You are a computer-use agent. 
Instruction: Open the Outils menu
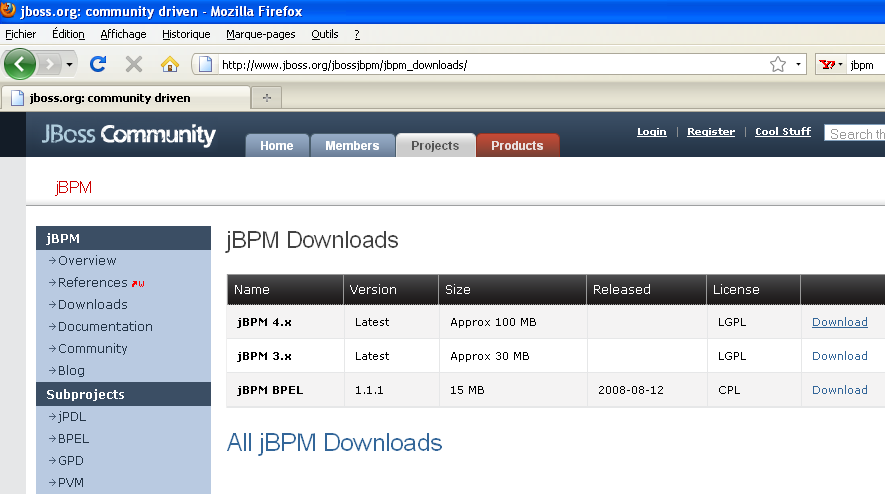(324, 34)
